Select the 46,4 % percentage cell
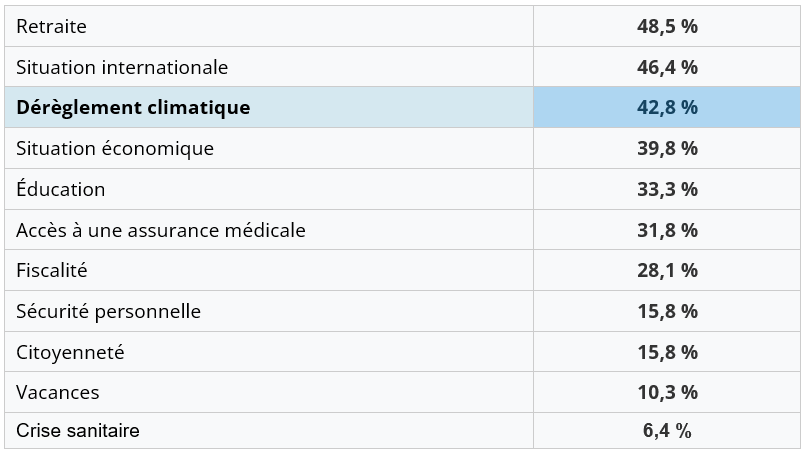 pos(667,67)
